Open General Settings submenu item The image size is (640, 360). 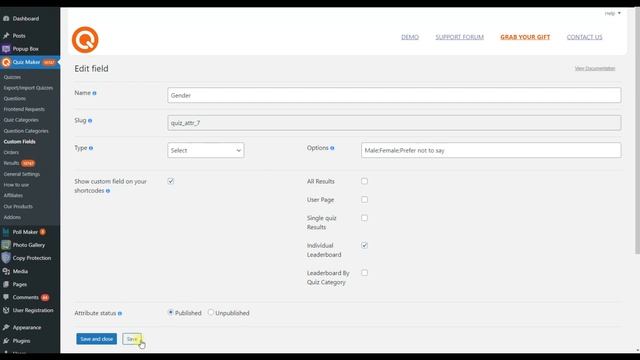click(x=22, y=174)
